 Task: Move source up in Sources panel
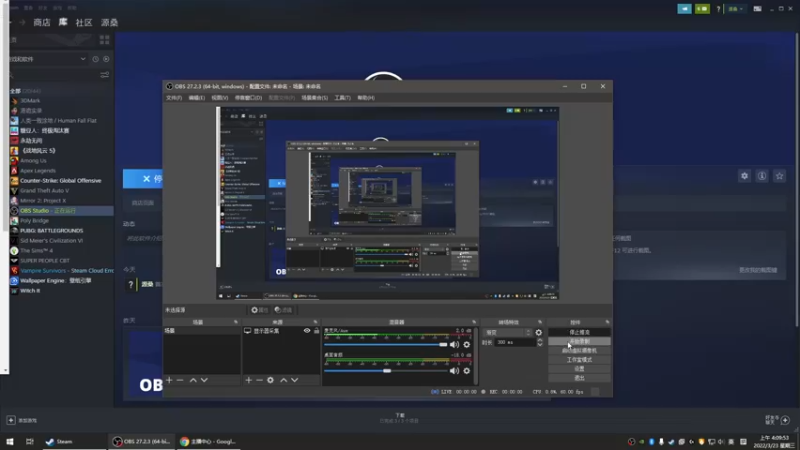284,380
